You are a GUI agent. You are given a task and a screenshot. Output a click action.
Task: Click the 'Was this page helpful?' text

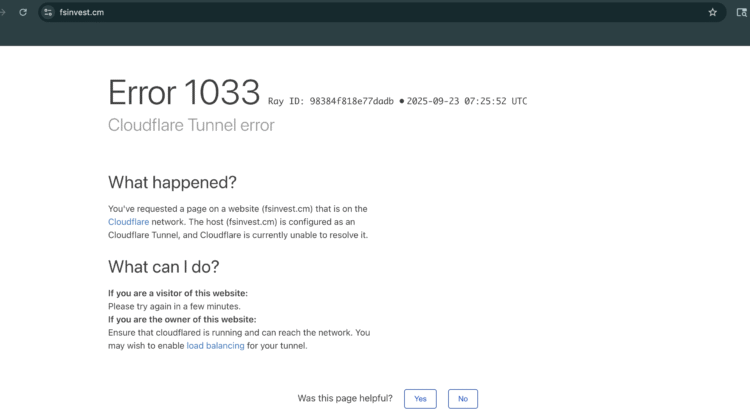pyautogui.click(x=345, y=398)
